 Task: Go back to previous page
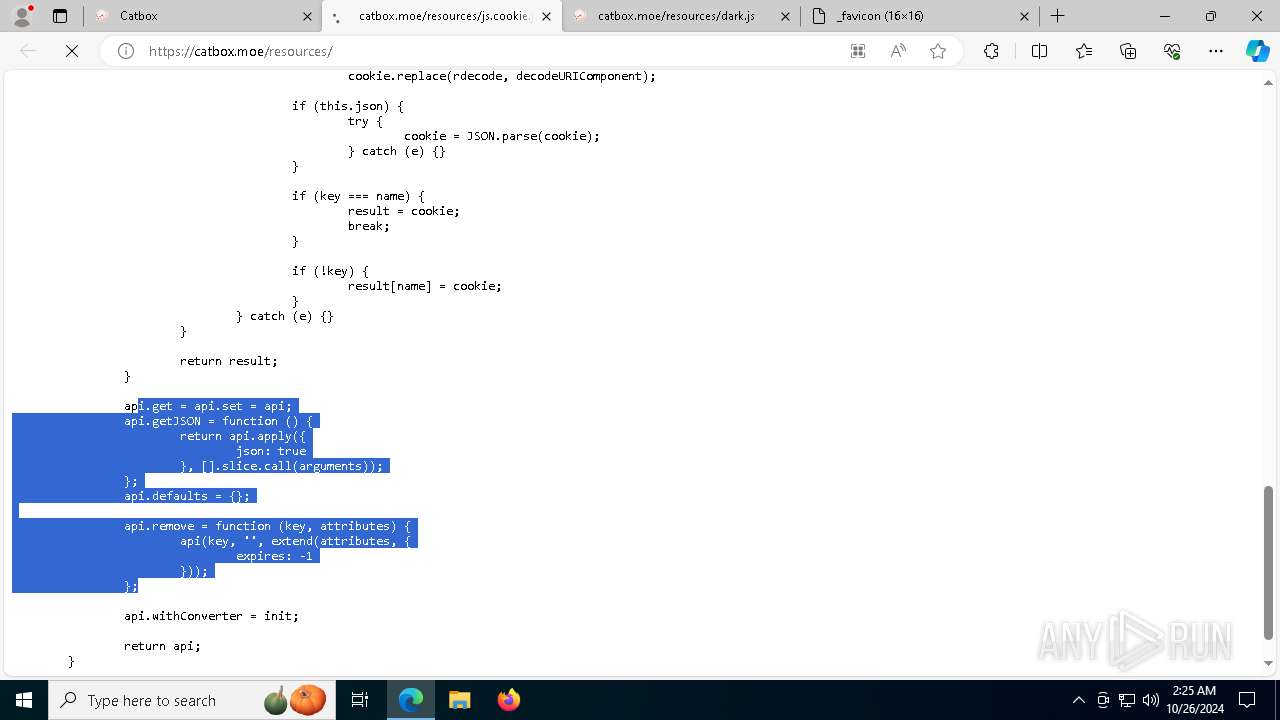click(x=28, y=51)
